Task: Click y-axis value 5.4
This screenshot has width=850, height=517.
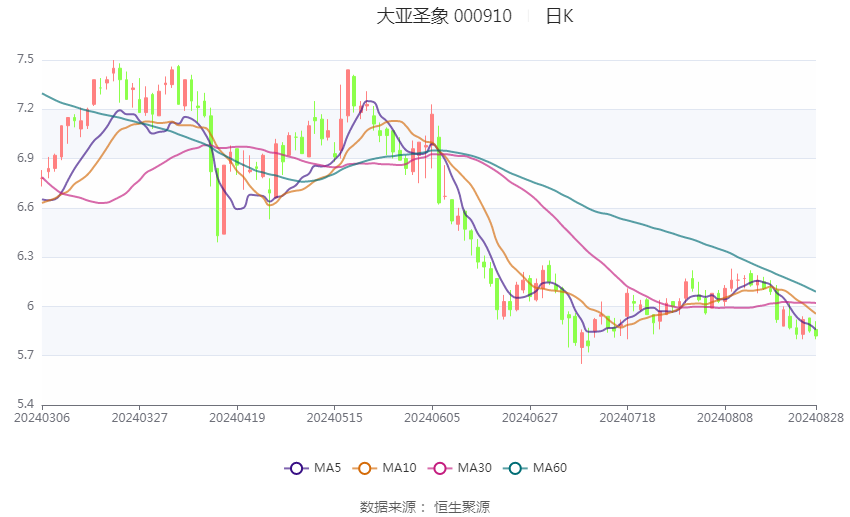Action: [x=25, y=404]
